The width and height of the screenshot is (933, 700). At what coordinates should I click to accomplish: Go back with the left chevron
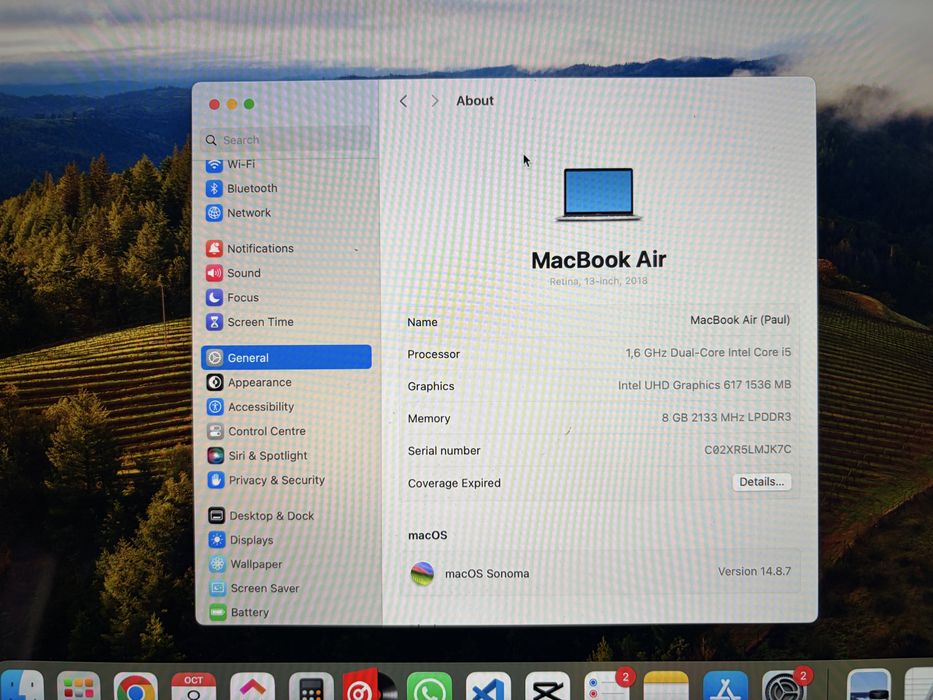[403, 101]
